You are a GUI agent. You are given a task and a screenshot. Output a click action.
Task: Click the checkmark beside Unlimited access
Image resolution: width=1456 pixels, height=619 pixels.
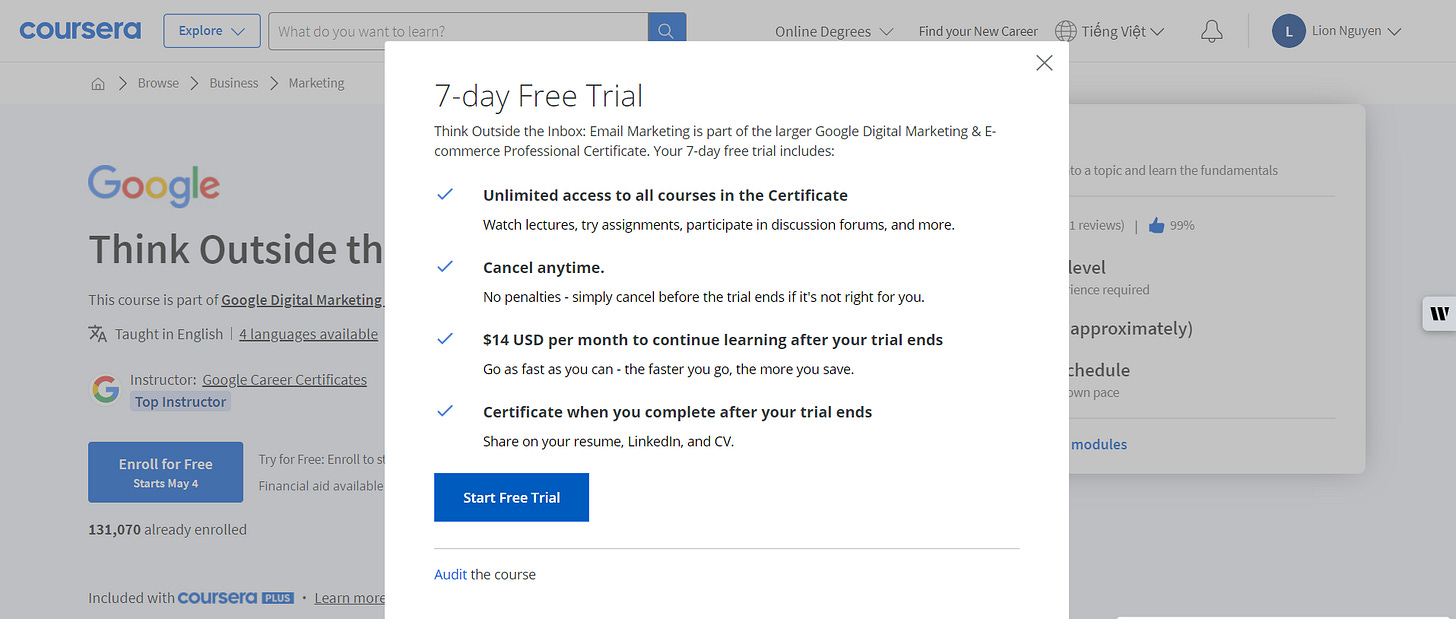click(x=445, y=194)
